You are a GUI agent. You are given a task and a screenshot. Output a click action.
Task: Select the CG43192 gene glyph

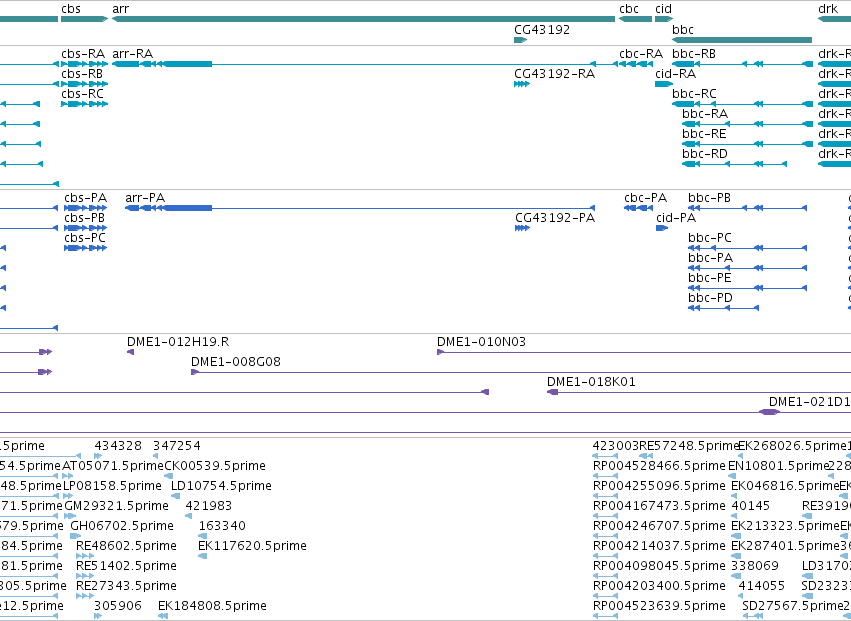click(x=520, y=40)
